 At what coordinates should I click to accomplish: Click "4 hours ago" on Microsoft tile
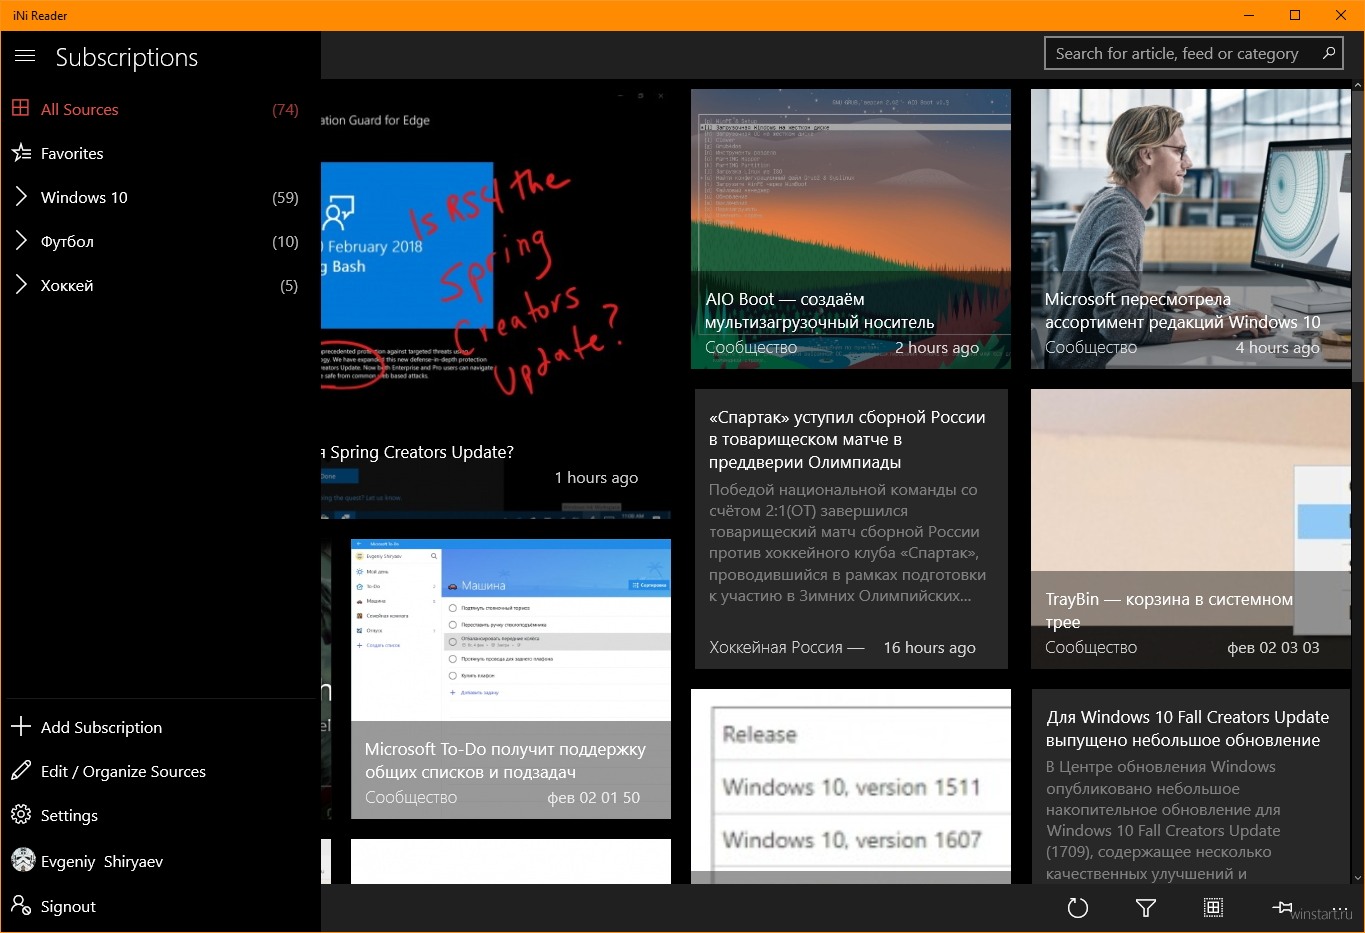point(1277,347)
